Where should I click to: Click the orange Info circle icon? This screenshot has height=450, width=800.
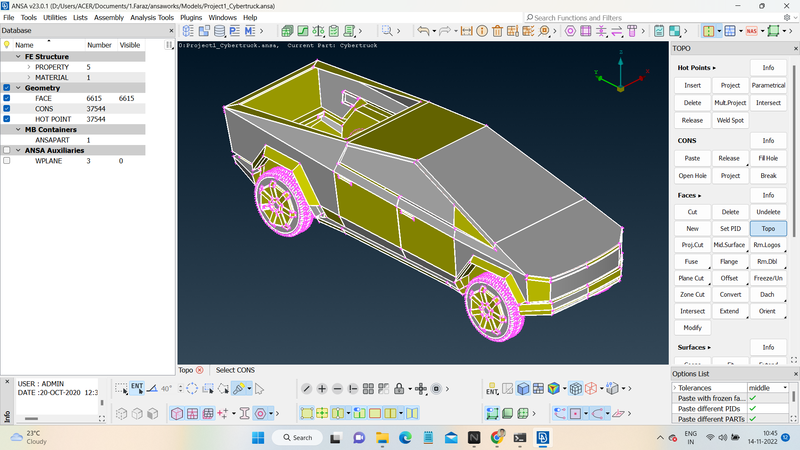(482, 31)
